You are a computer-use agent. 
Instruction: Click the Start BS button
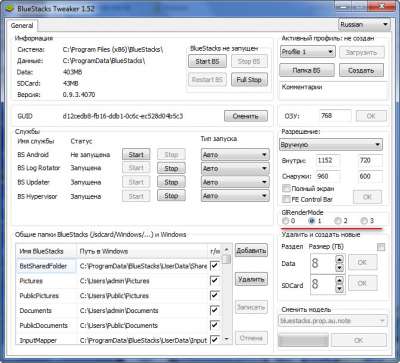coord(207,61)
